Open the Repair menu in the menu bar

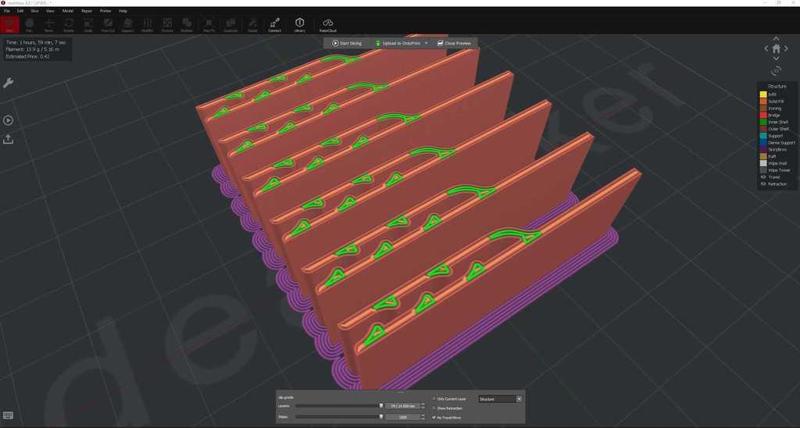[87, 11]
